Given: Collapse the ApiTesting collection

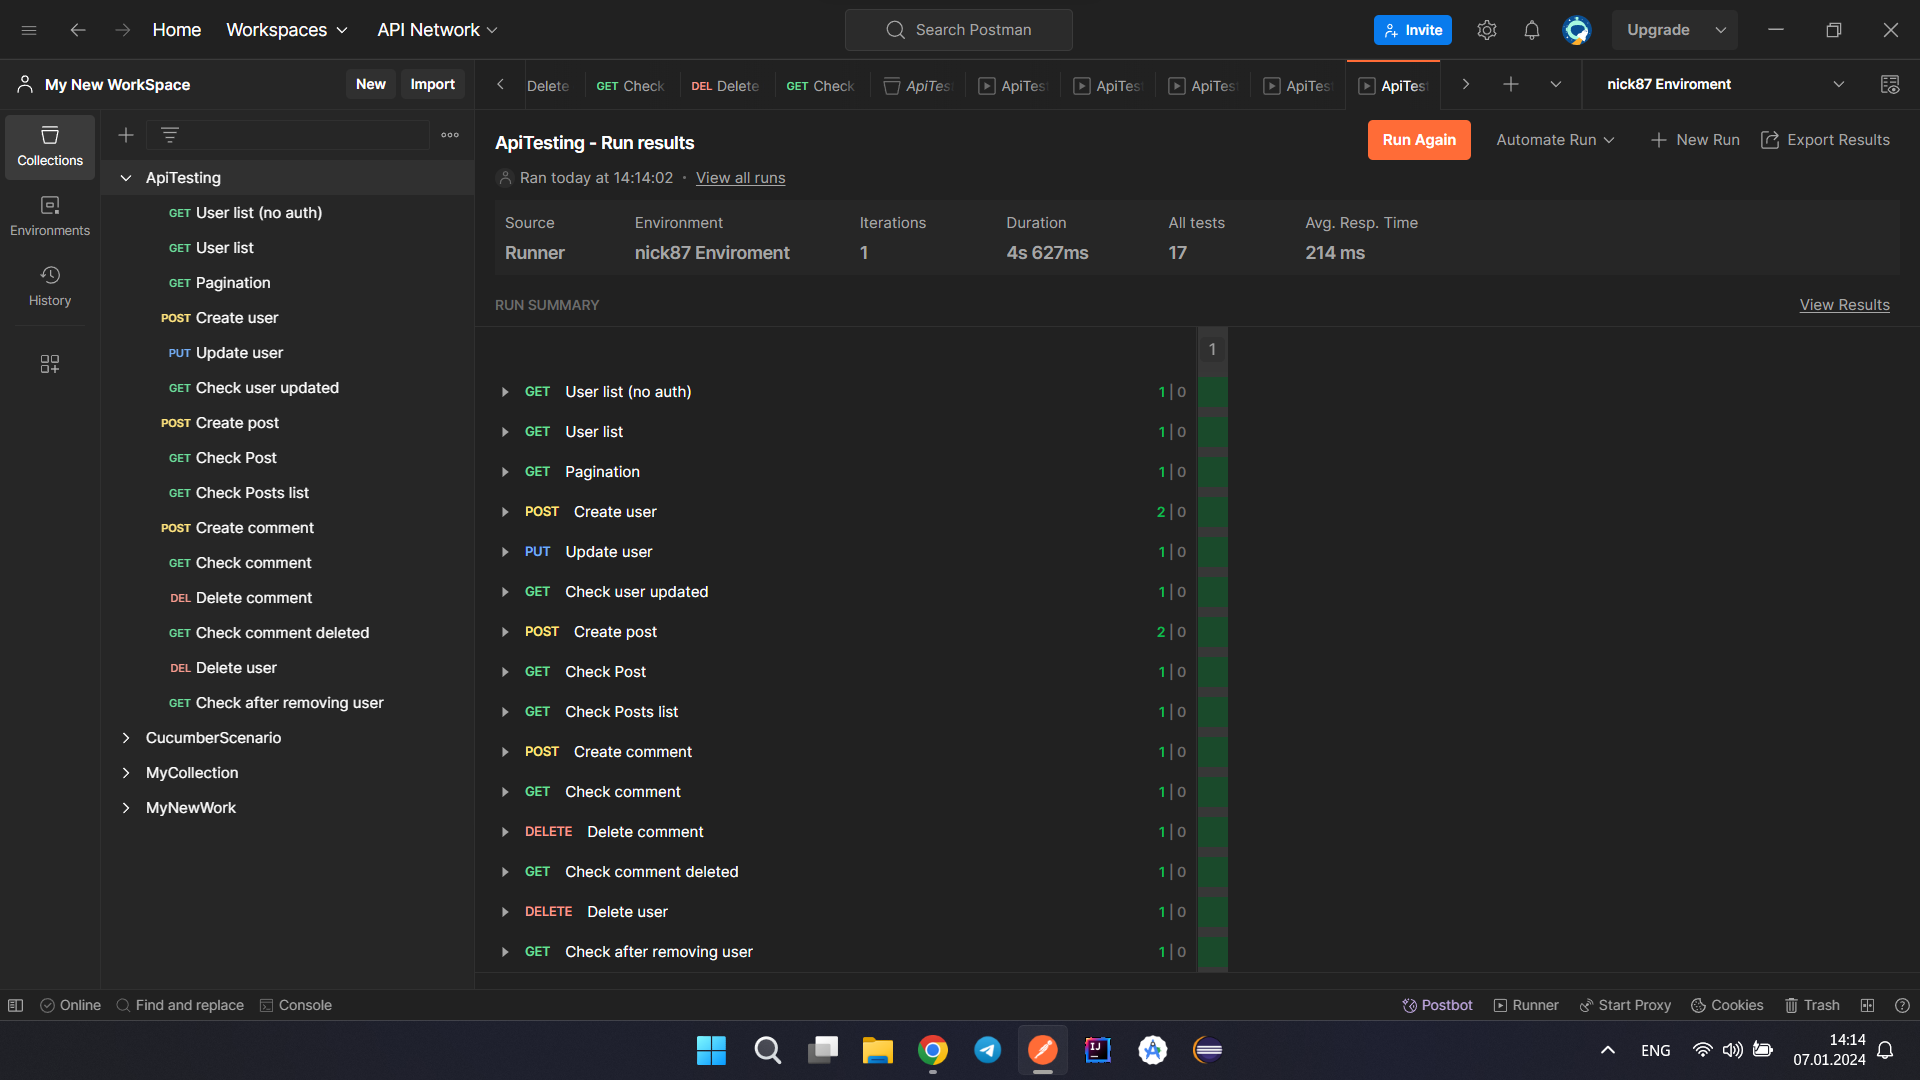Looking at the screenshot, I should (126, 178).
